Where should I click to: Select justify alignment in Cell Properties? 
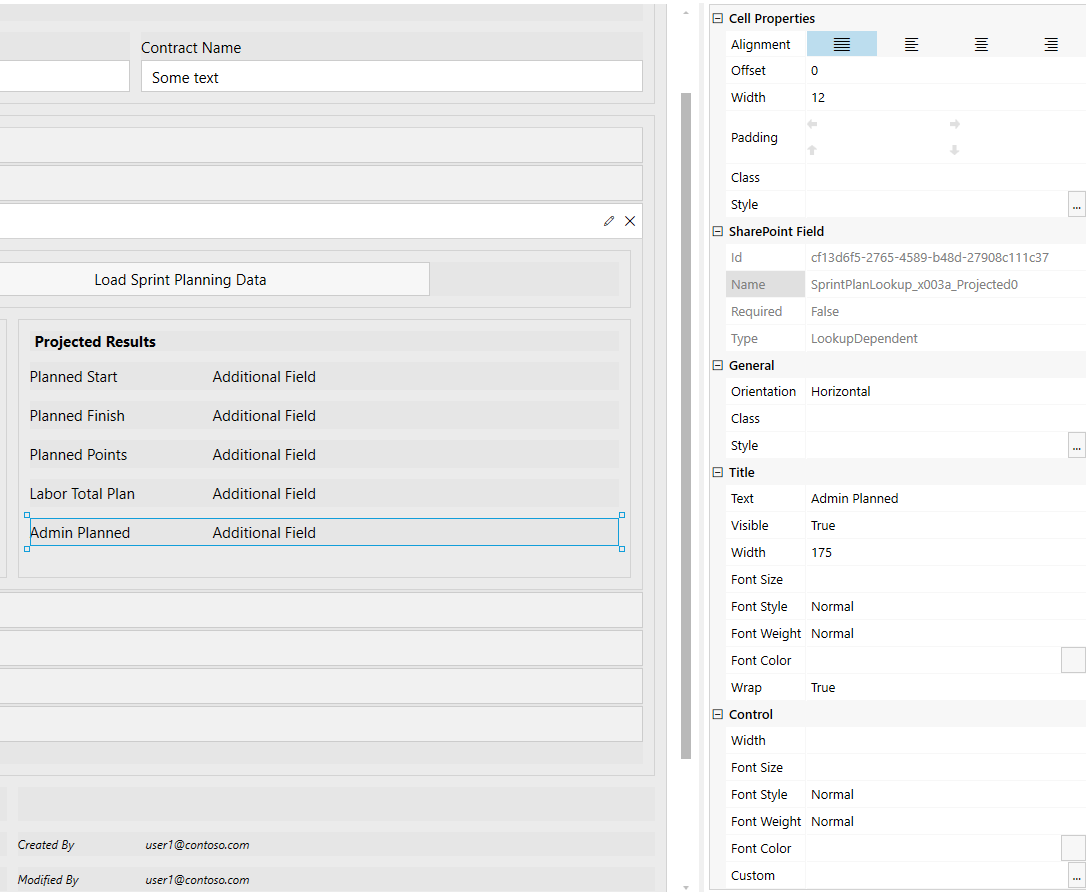point(842,44)
